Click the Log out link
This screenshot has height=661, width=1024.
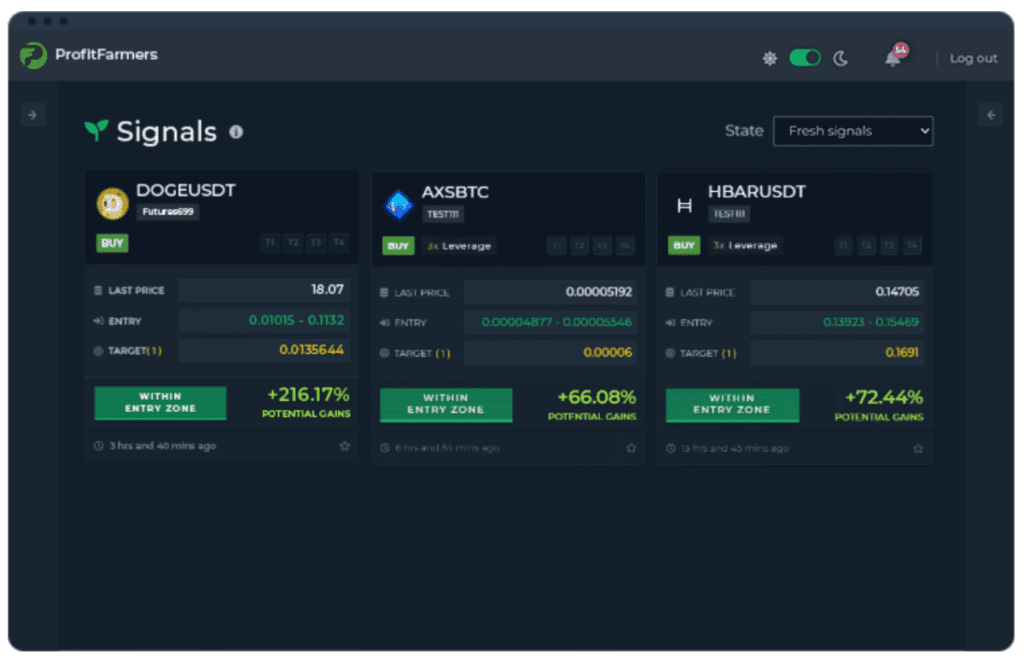(973, 59)
